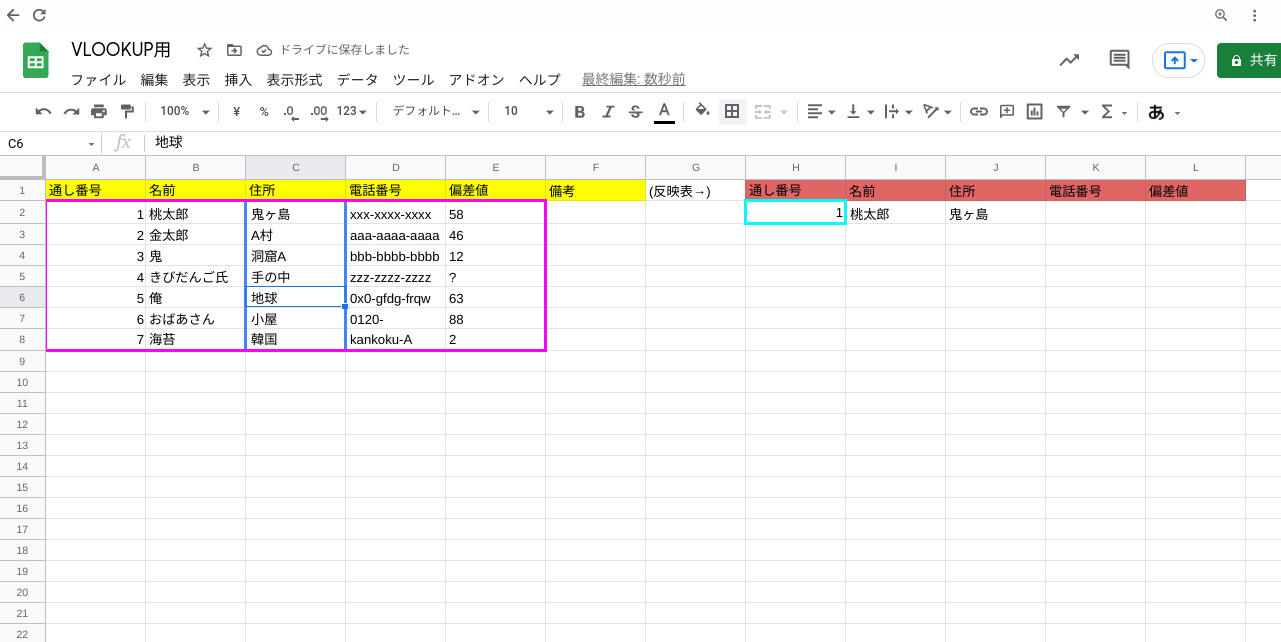Image resolution: width=1281 pixels, height=642 pixels.
Task: Open the borders icon
Action: pyautogui.click(x=732, y=111)
